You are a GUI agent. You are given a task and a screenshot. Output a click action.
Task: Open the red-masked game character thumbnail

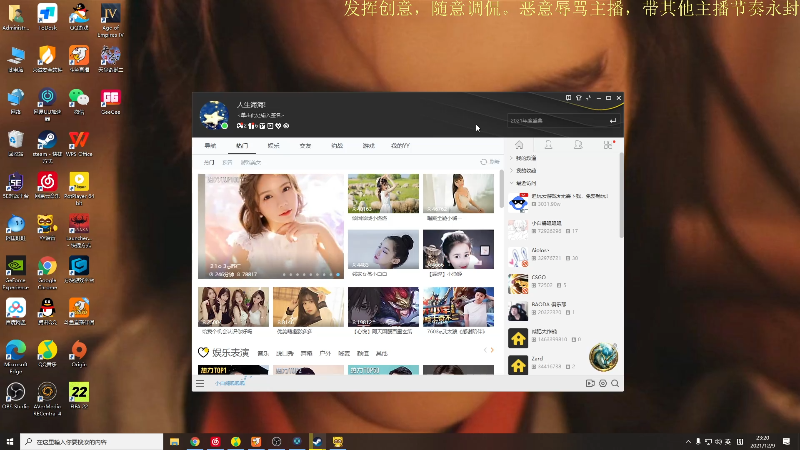pos(383,307)
